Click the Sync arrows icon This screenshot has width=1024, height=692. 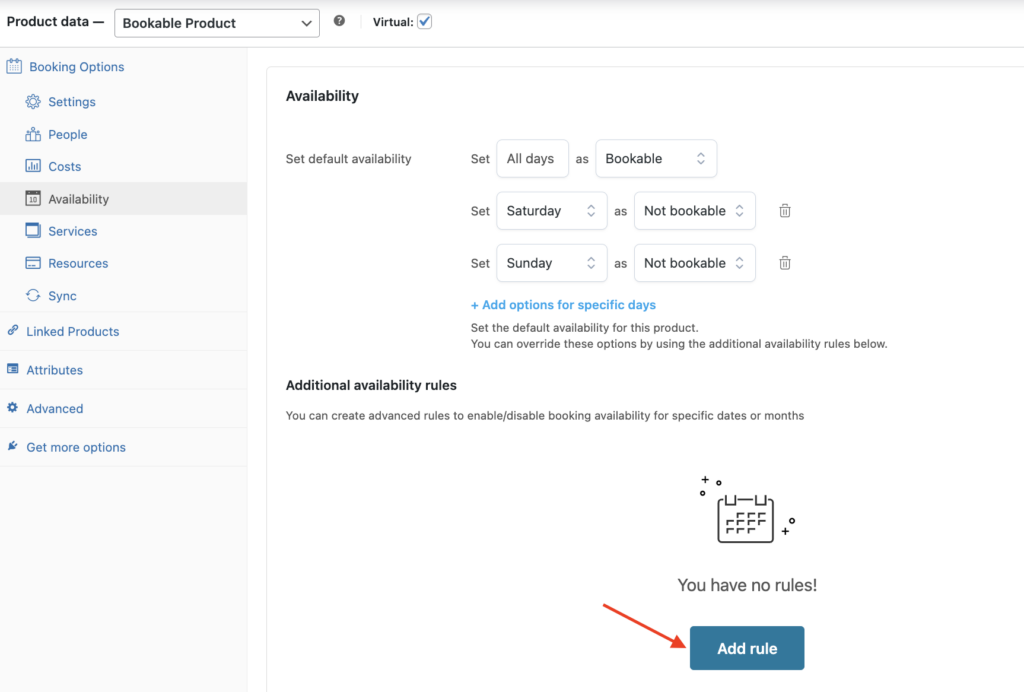pyautogui.click(x=33, y=295)
